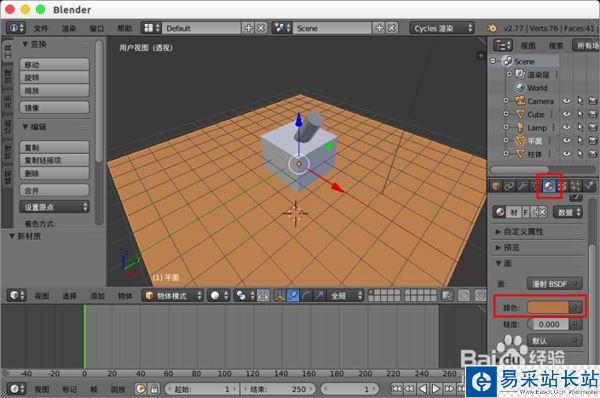Toggle Camera renderability camera icon

pos(593,101)
